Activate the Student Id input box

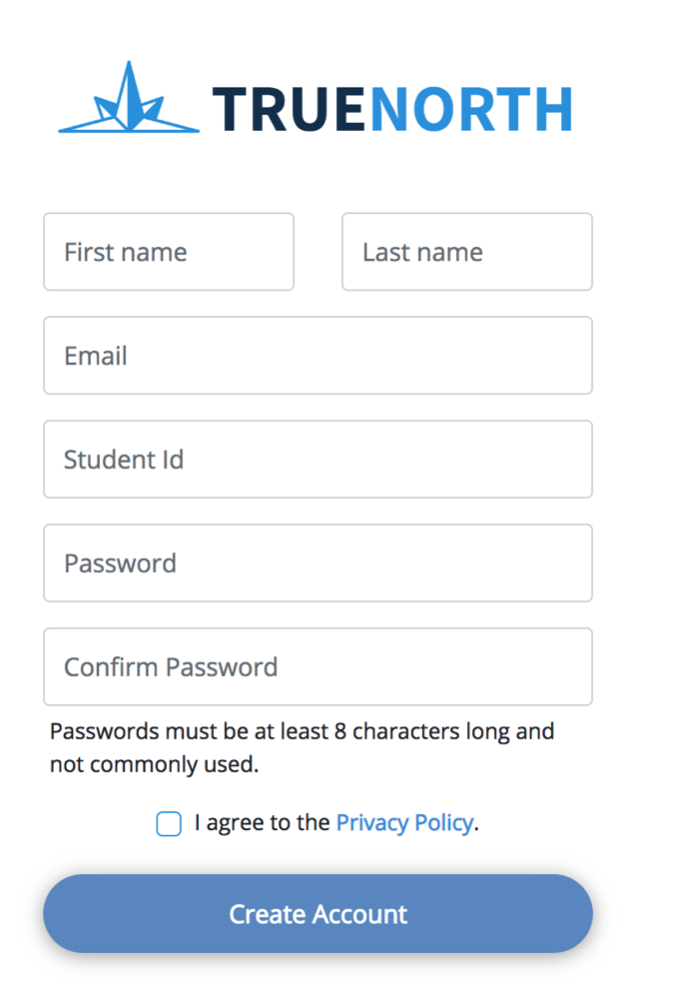tap(317, 459)
